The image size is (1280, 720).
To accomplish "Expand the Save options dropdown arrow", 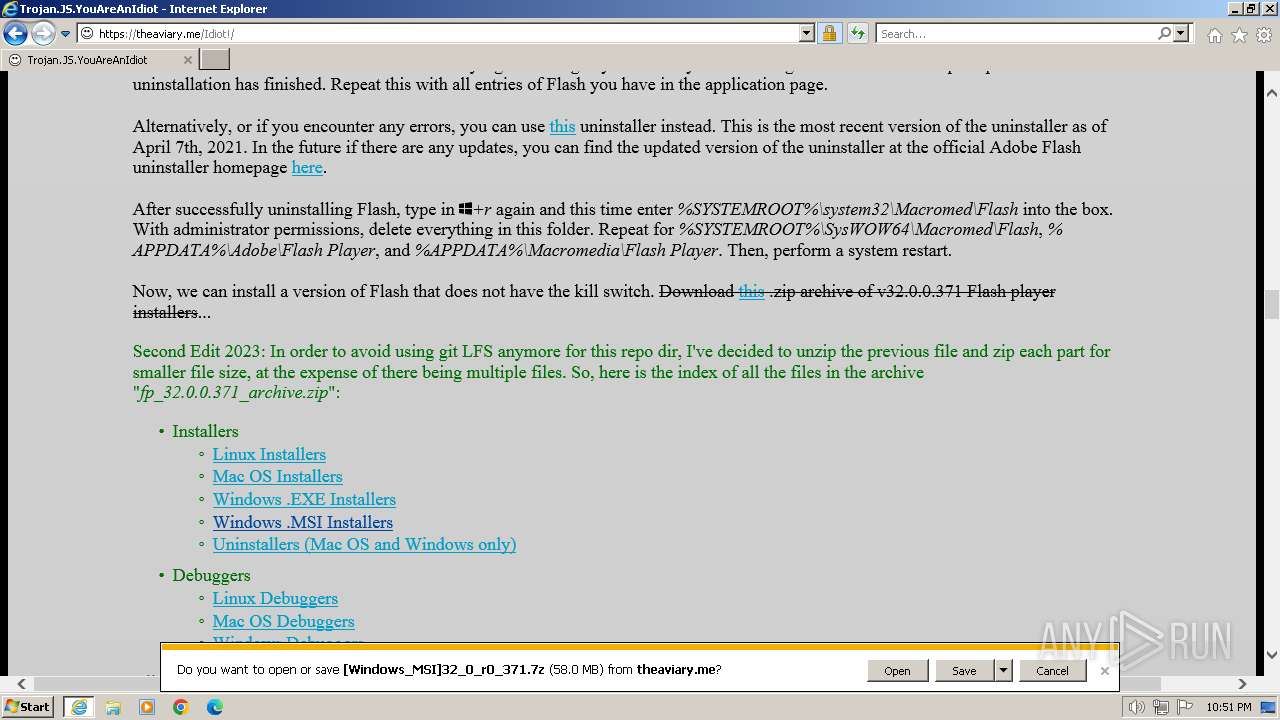I will (x=1003, y=670).
